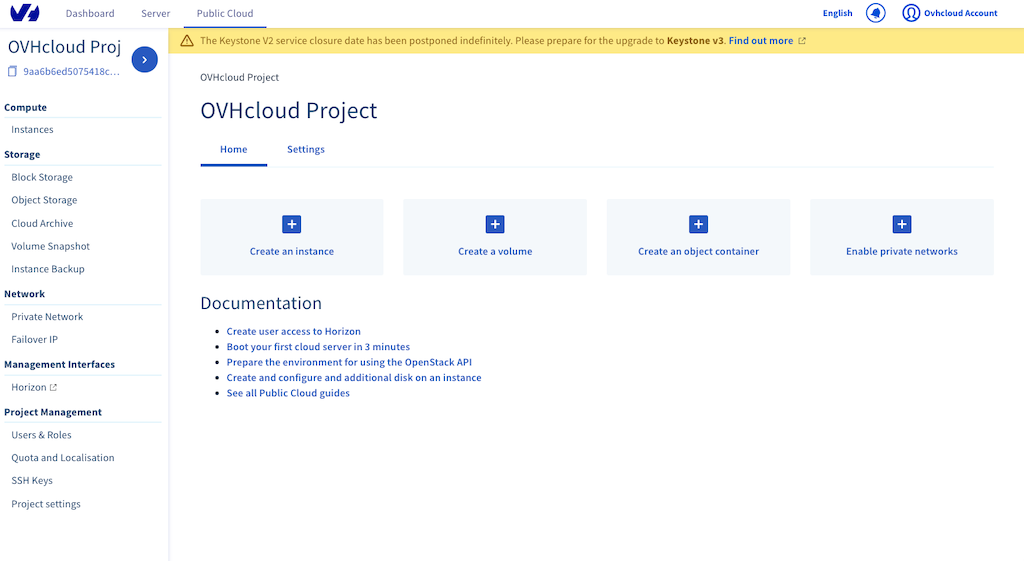Open the English language selector
Viewport: 1024px width, 561px height.
pos(837,13)
